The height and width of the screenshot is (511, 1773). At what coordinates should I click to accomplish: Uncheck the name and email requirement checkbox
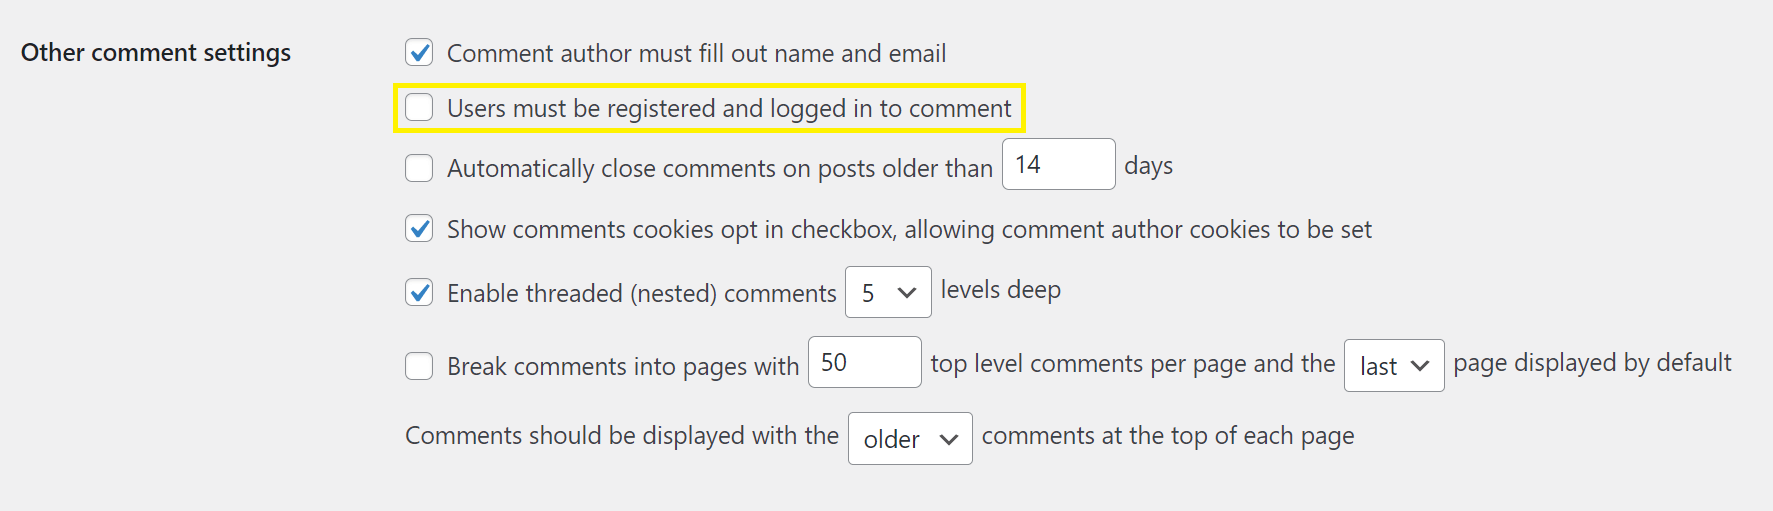pyautogui.click(x=419, y=52)
